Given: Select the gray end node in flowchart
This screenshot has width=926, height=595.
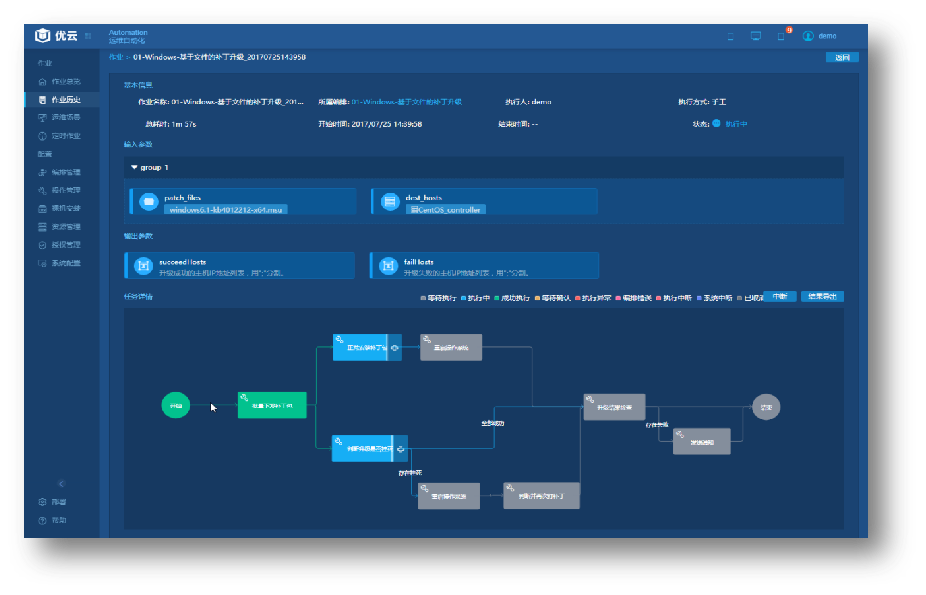Looking at the screenshot, I should [766, 407].
